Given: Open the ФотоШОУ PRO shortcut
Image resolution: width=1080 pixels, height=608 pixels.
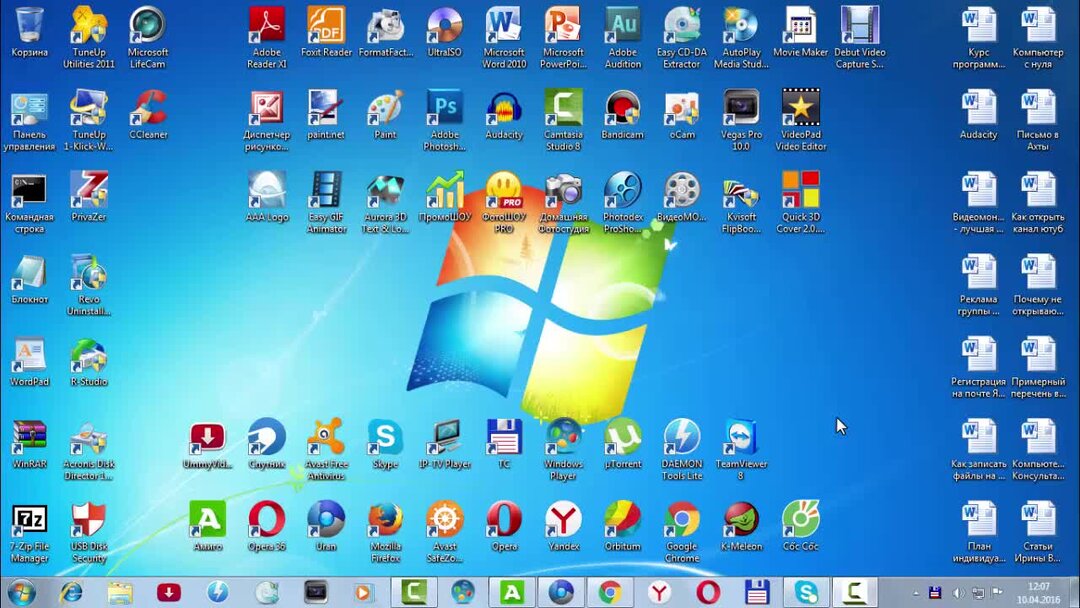Looking at the screenshot, I should [x=504, y=203].
